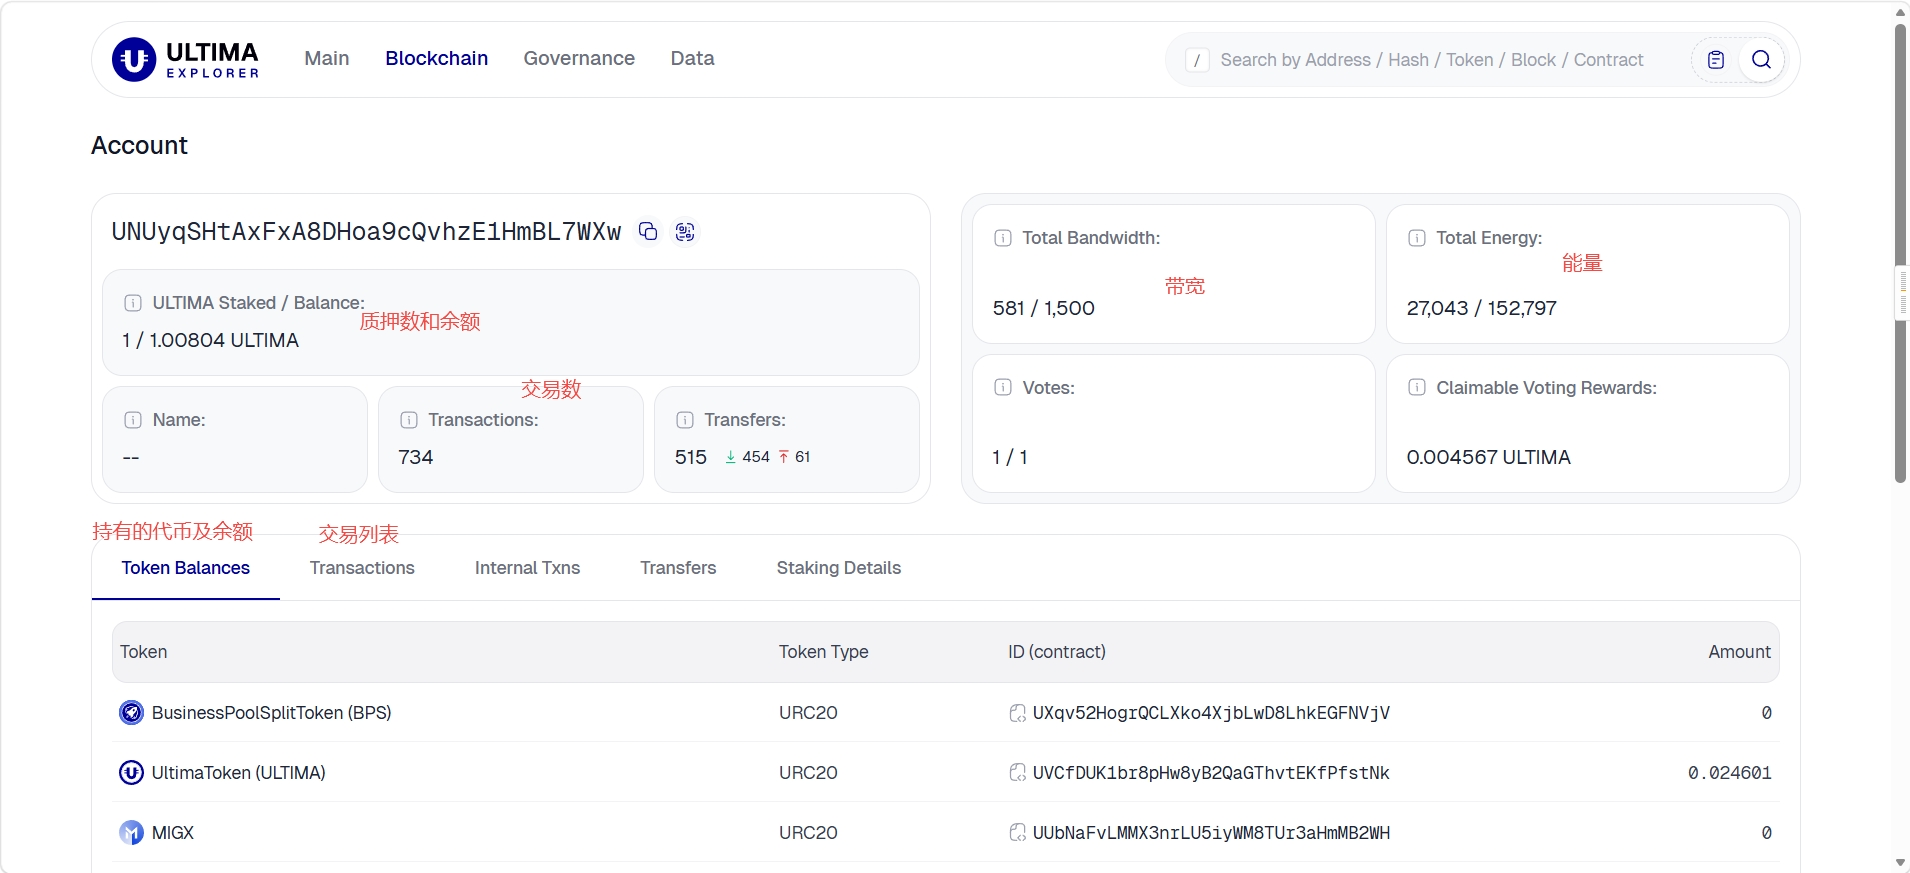The width and height of the screenshot is (1910, 873).
Task: Switch to the Internal Txns tab
Action: 527,568
